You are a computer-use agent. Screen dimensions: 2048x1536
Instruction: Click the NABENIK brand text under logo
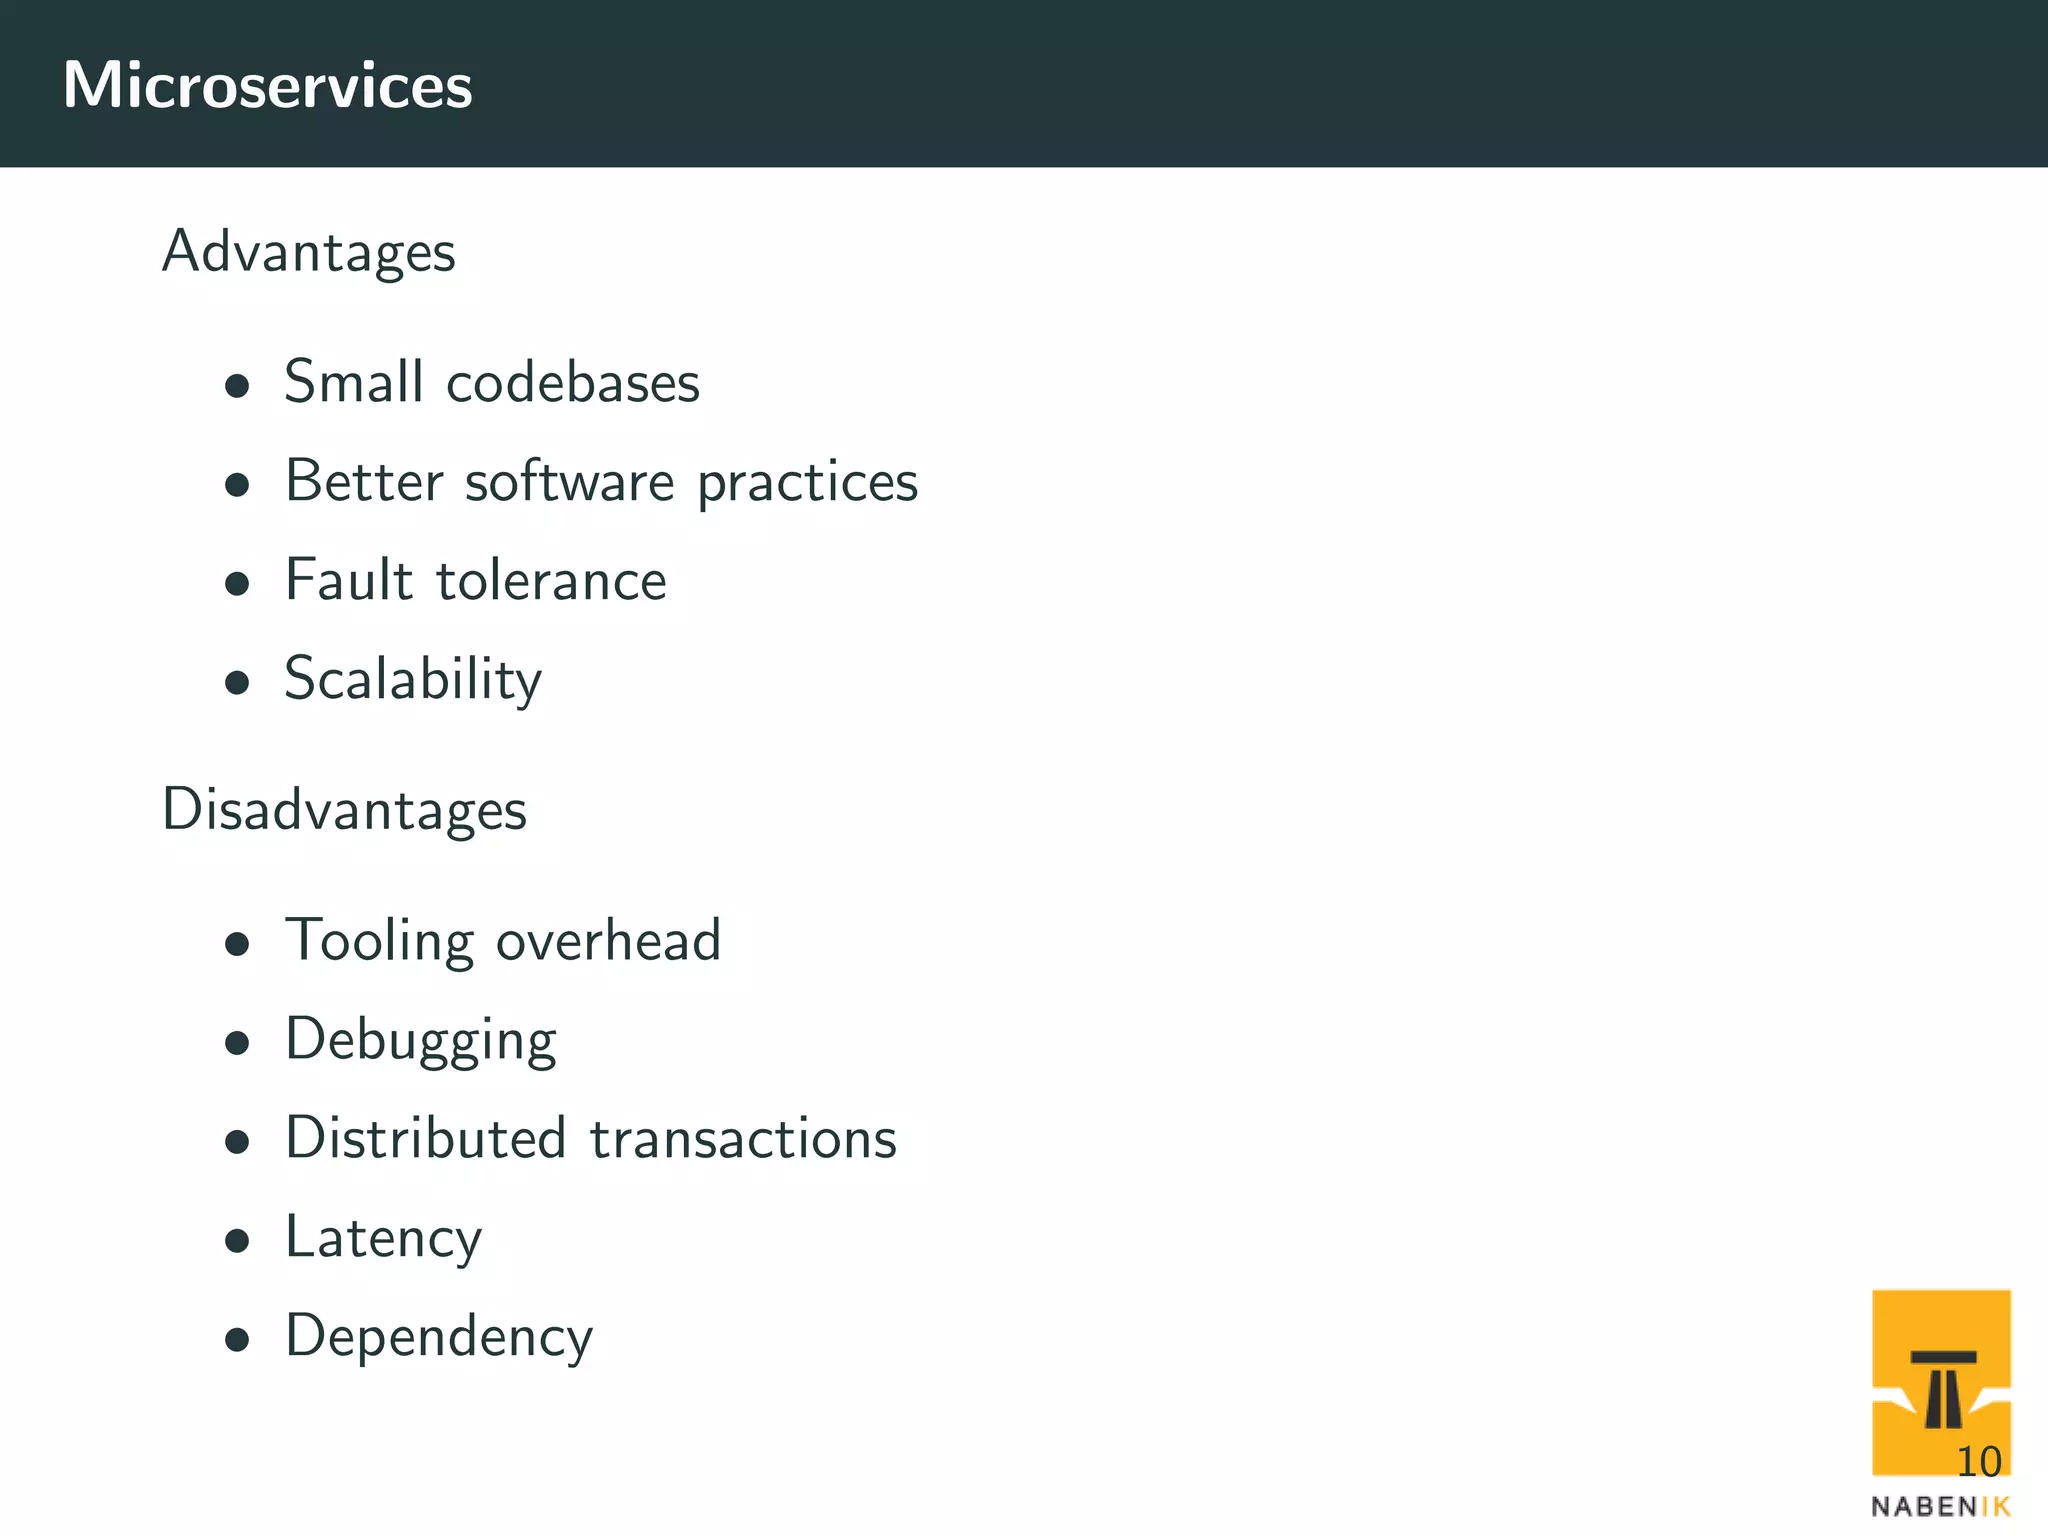(1941, 1506)
